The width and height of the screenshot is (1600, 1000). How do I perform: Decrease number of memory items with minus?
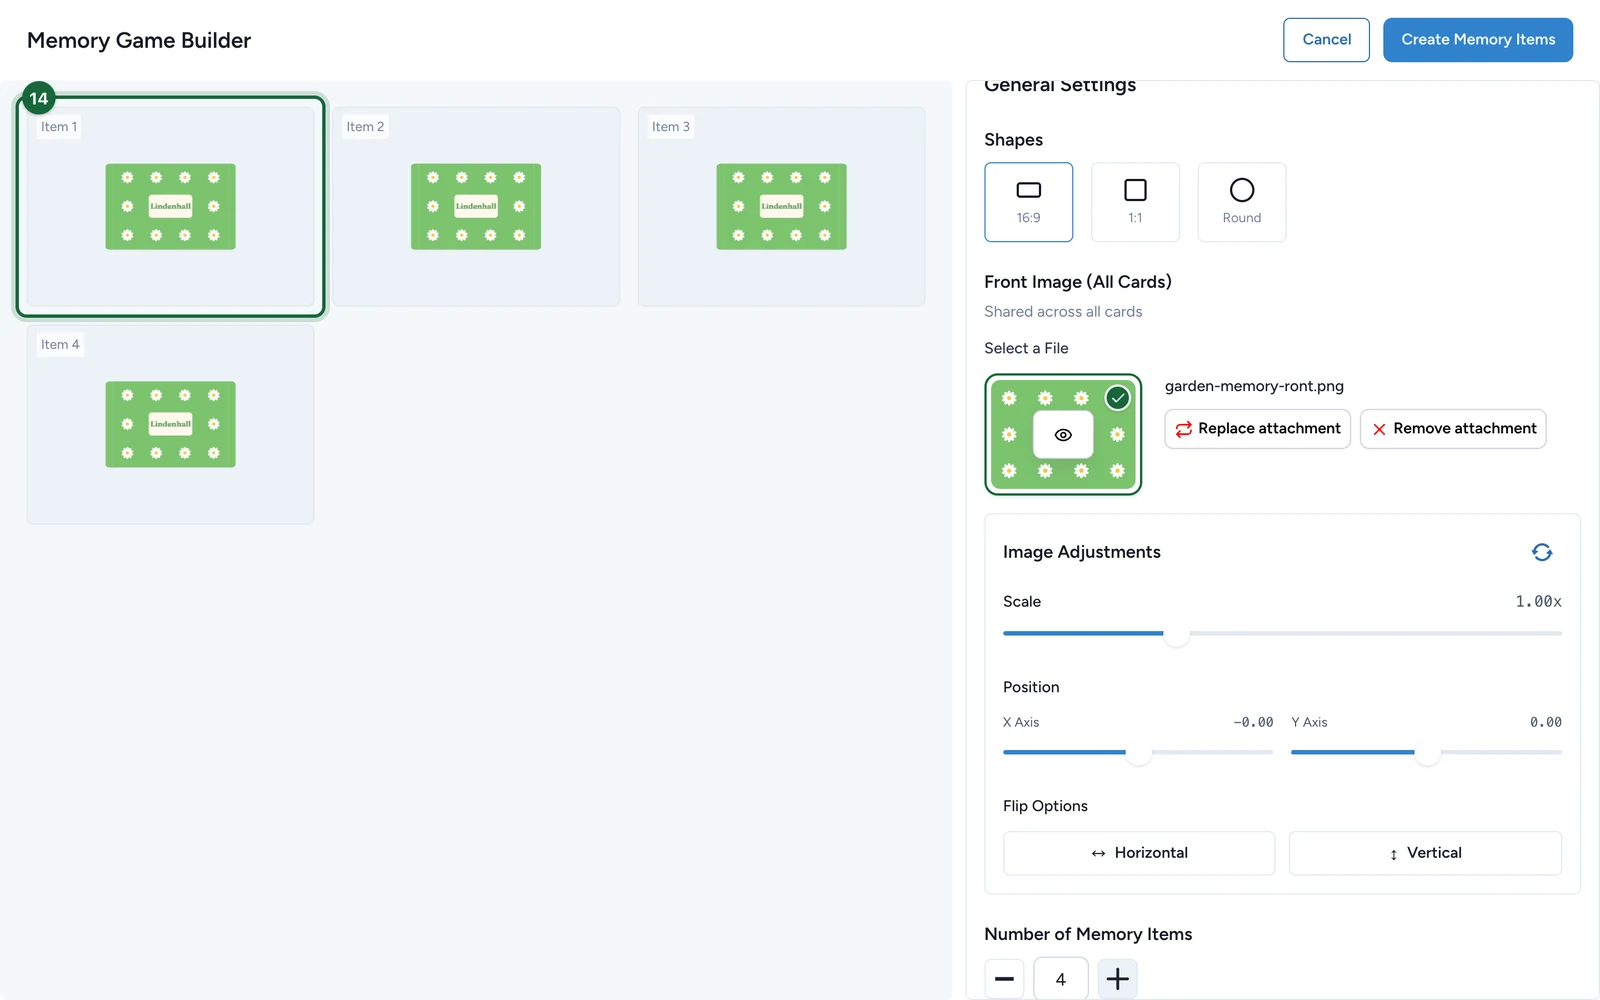(1004, 979)
